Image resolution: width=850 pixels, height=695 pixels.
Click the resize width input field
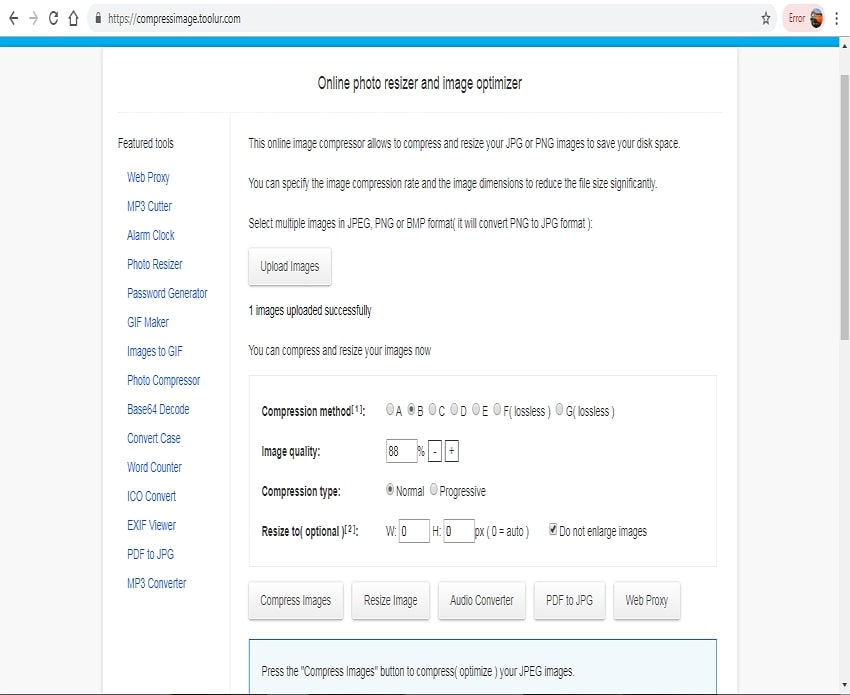(x=414, y=532)
